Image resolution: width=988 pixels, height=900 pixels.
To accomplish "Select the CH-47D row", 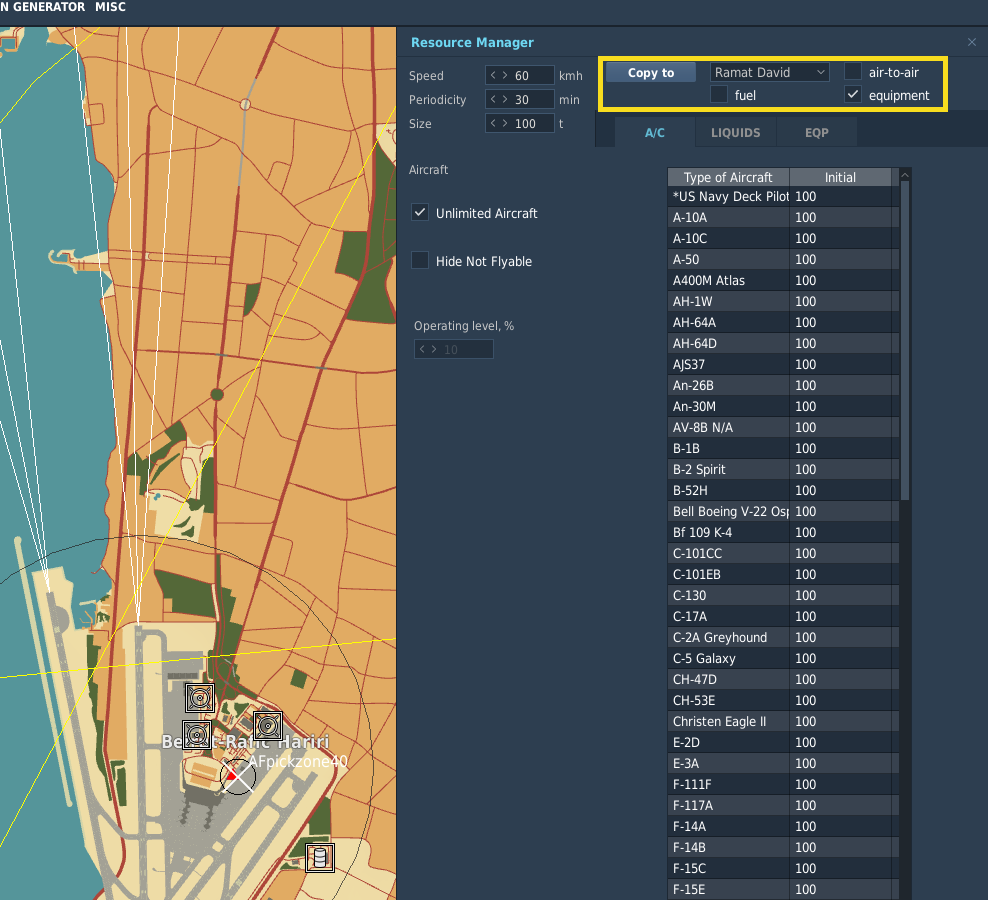I will coord(783,679).
